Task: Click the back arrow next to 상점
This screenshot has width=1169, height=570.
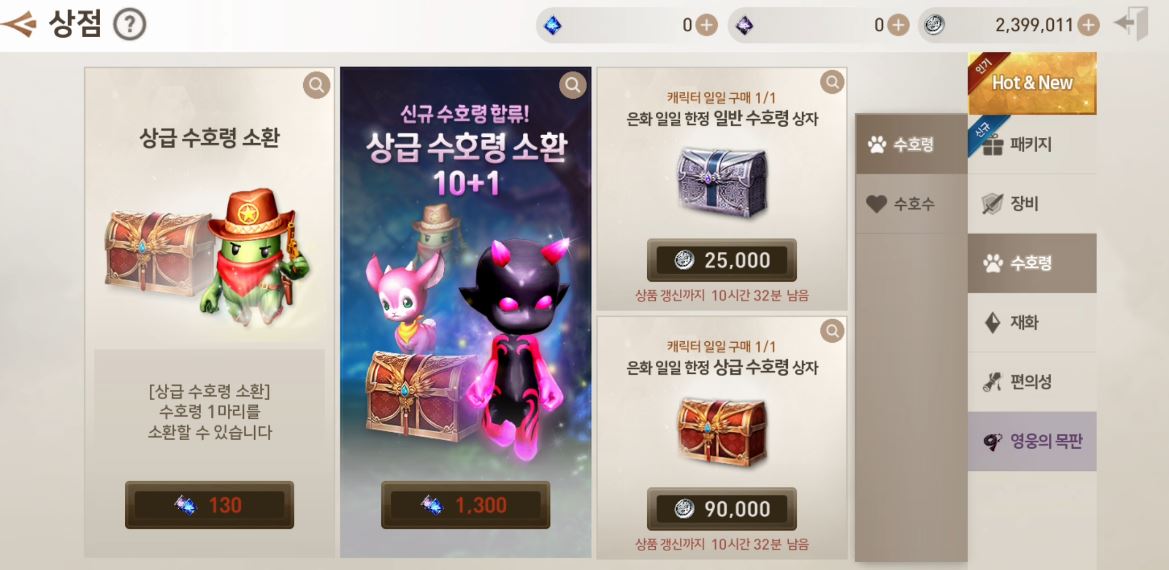Action: pos(18,25)
